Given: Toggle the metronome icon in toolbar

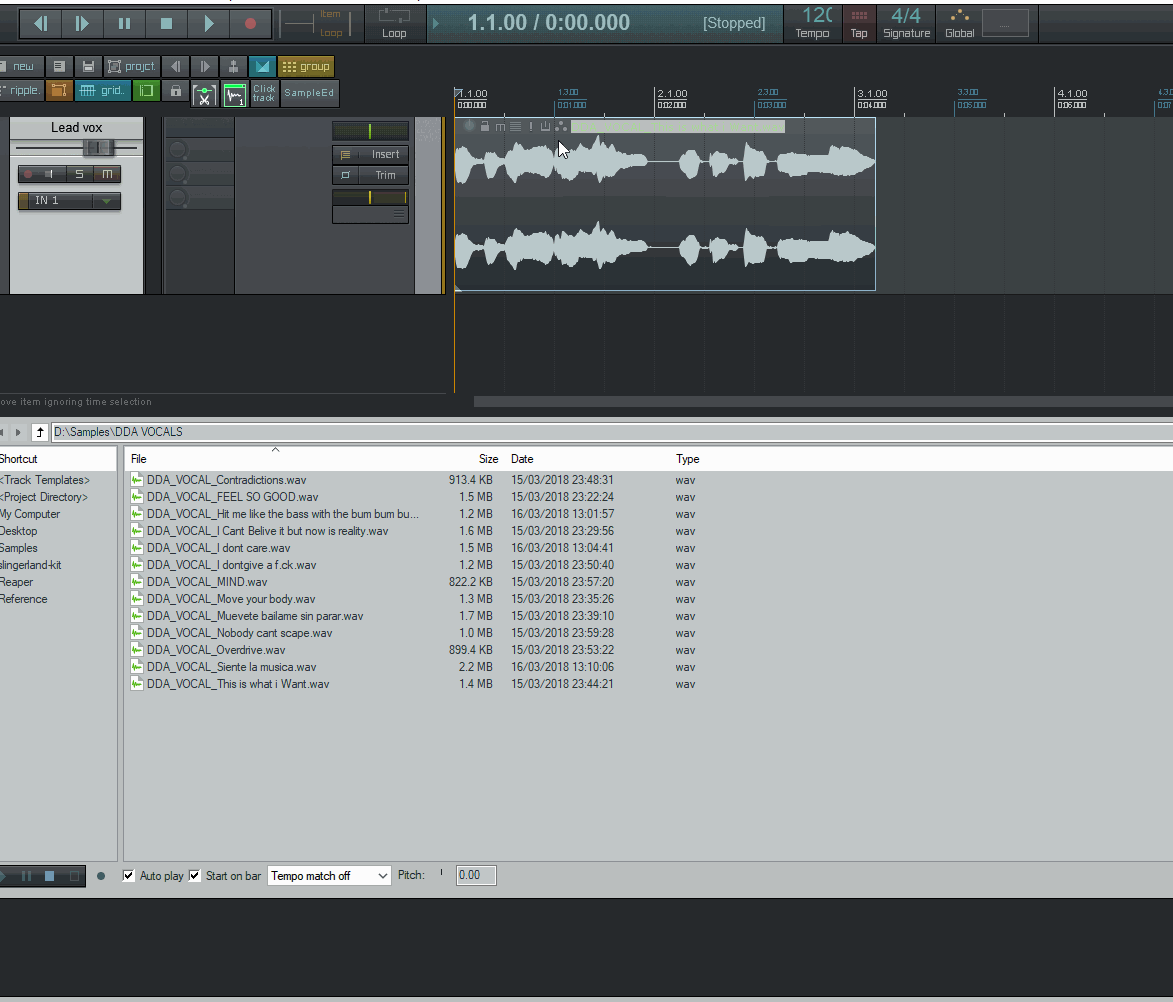Looking at the screenshot, I should [233, 67].
